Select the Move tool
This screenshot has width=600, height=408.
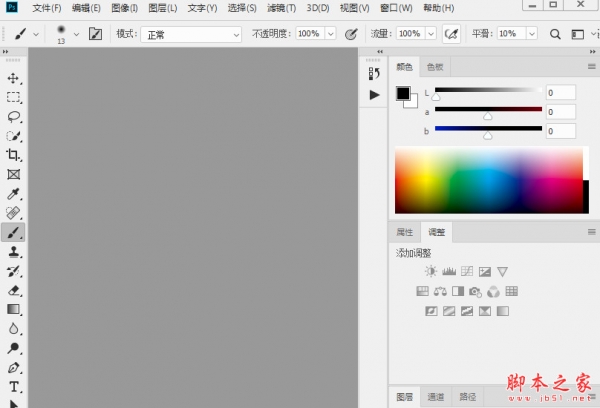[14, 78]
